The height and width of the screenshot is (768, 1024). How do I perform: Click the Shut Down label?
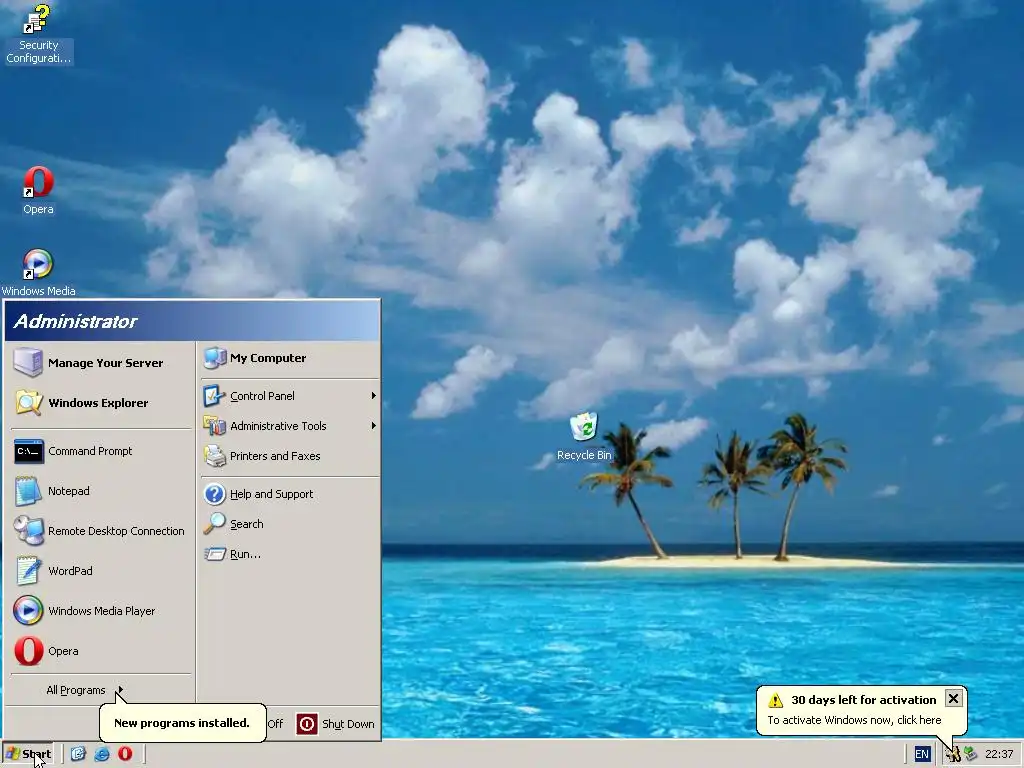click(348, 724)
